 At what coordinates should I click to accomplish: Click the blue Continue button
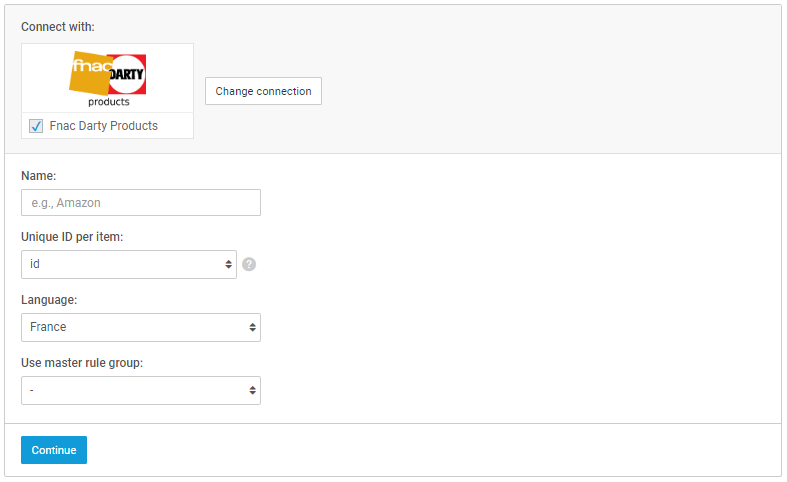pyautogui.click(x=54, y=450)
